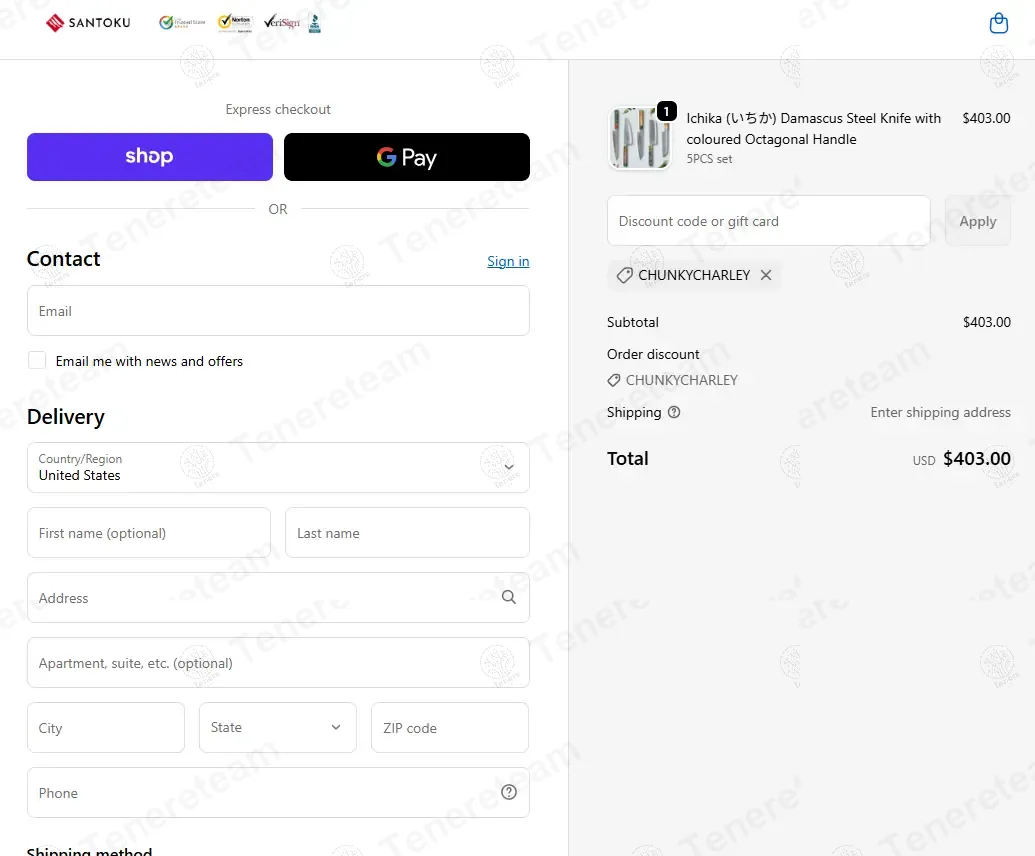The width and height of the screenshot is (1035, 856).
Task: Click the Enter shipping address text
Action: point(940,412)
